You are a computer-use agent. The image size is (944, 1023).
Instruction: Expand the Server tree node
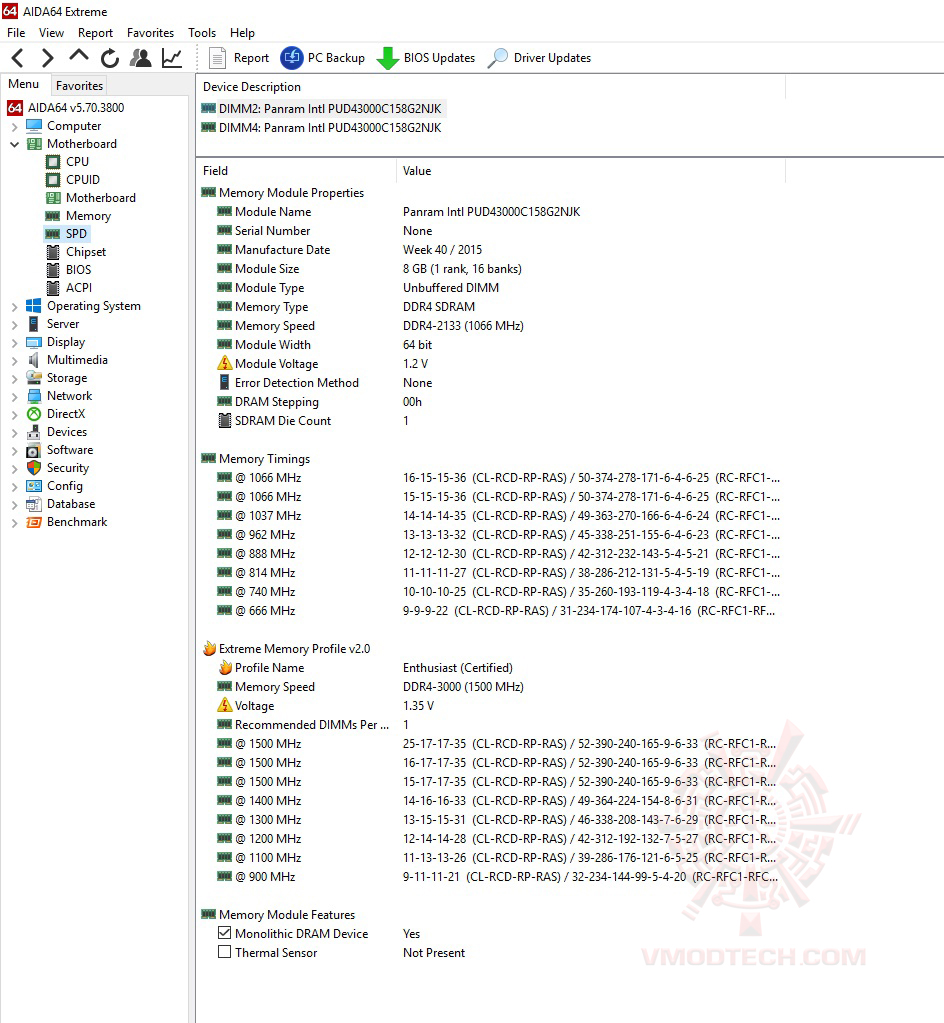point(14,324)
